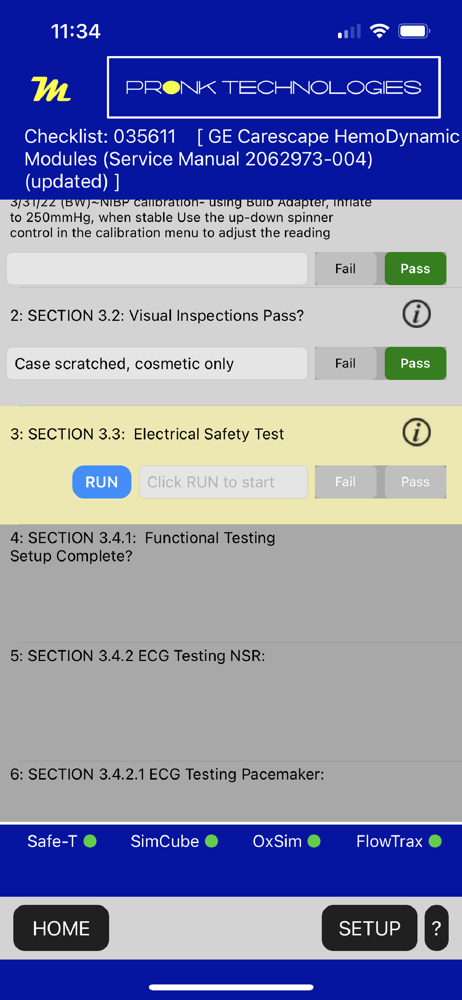
Task: Open info for Section 3.3 Electrical Safety Test
Action: [x=417, y=433]
